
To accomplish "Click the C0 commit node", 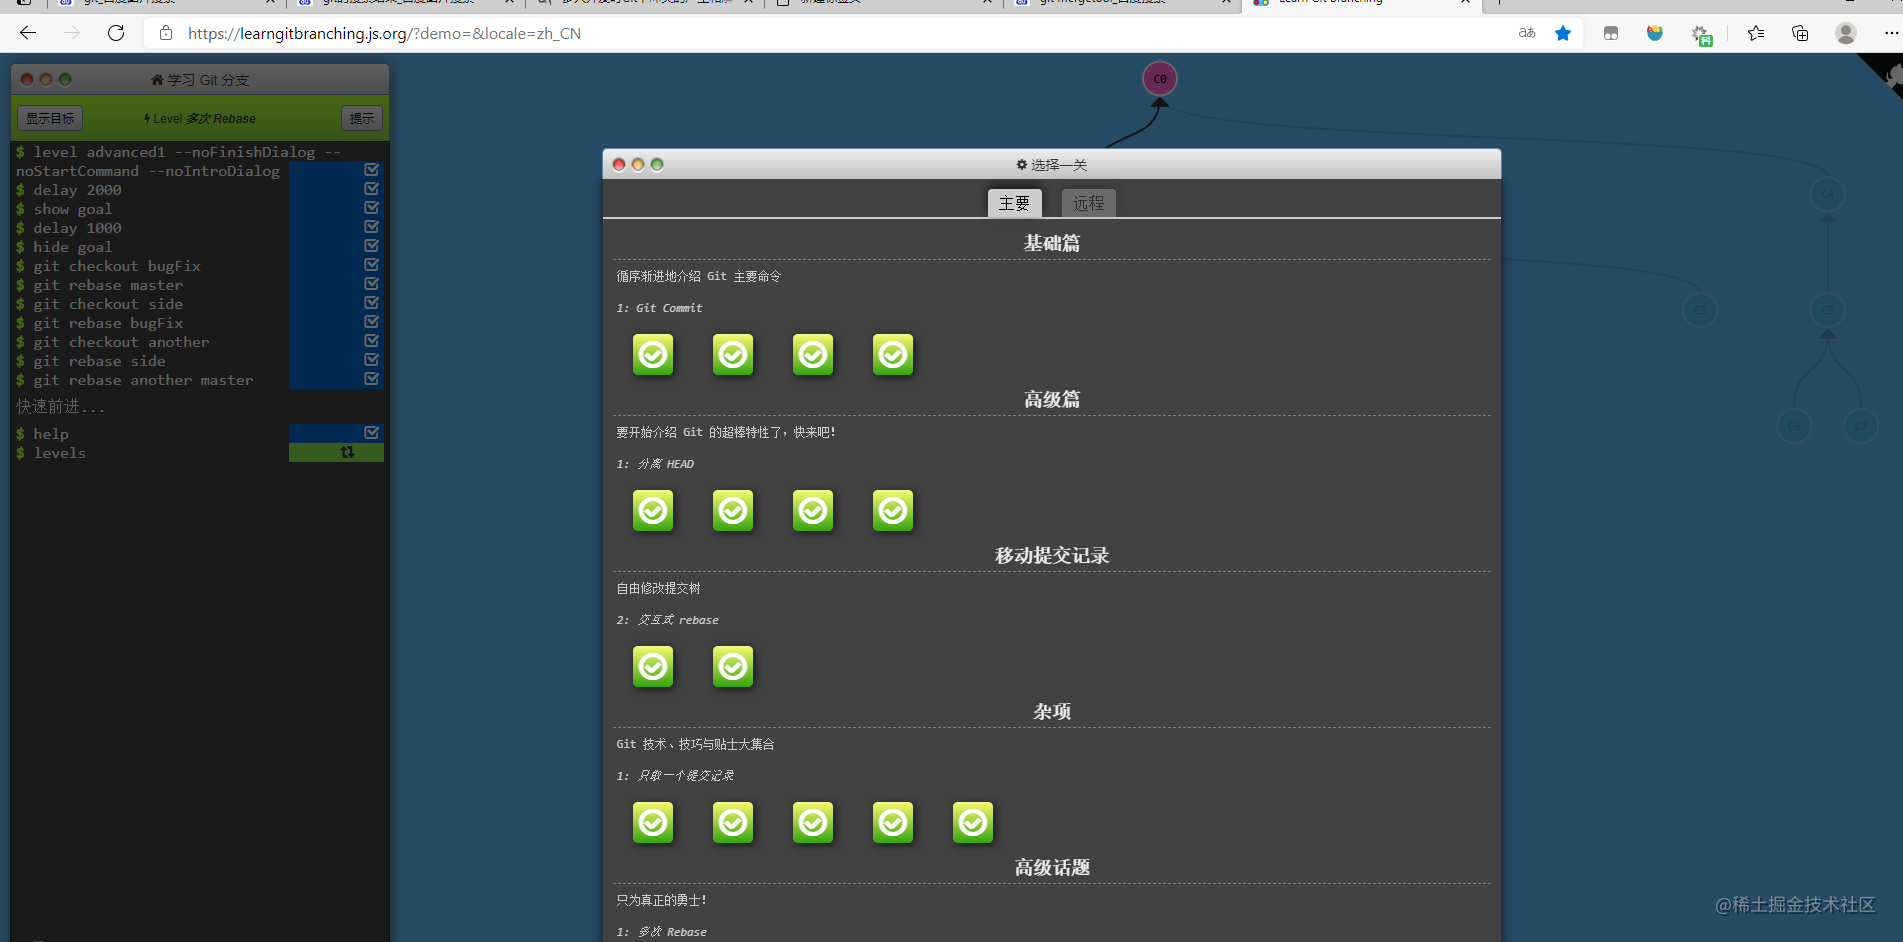I will click(x=1160, y=79).
